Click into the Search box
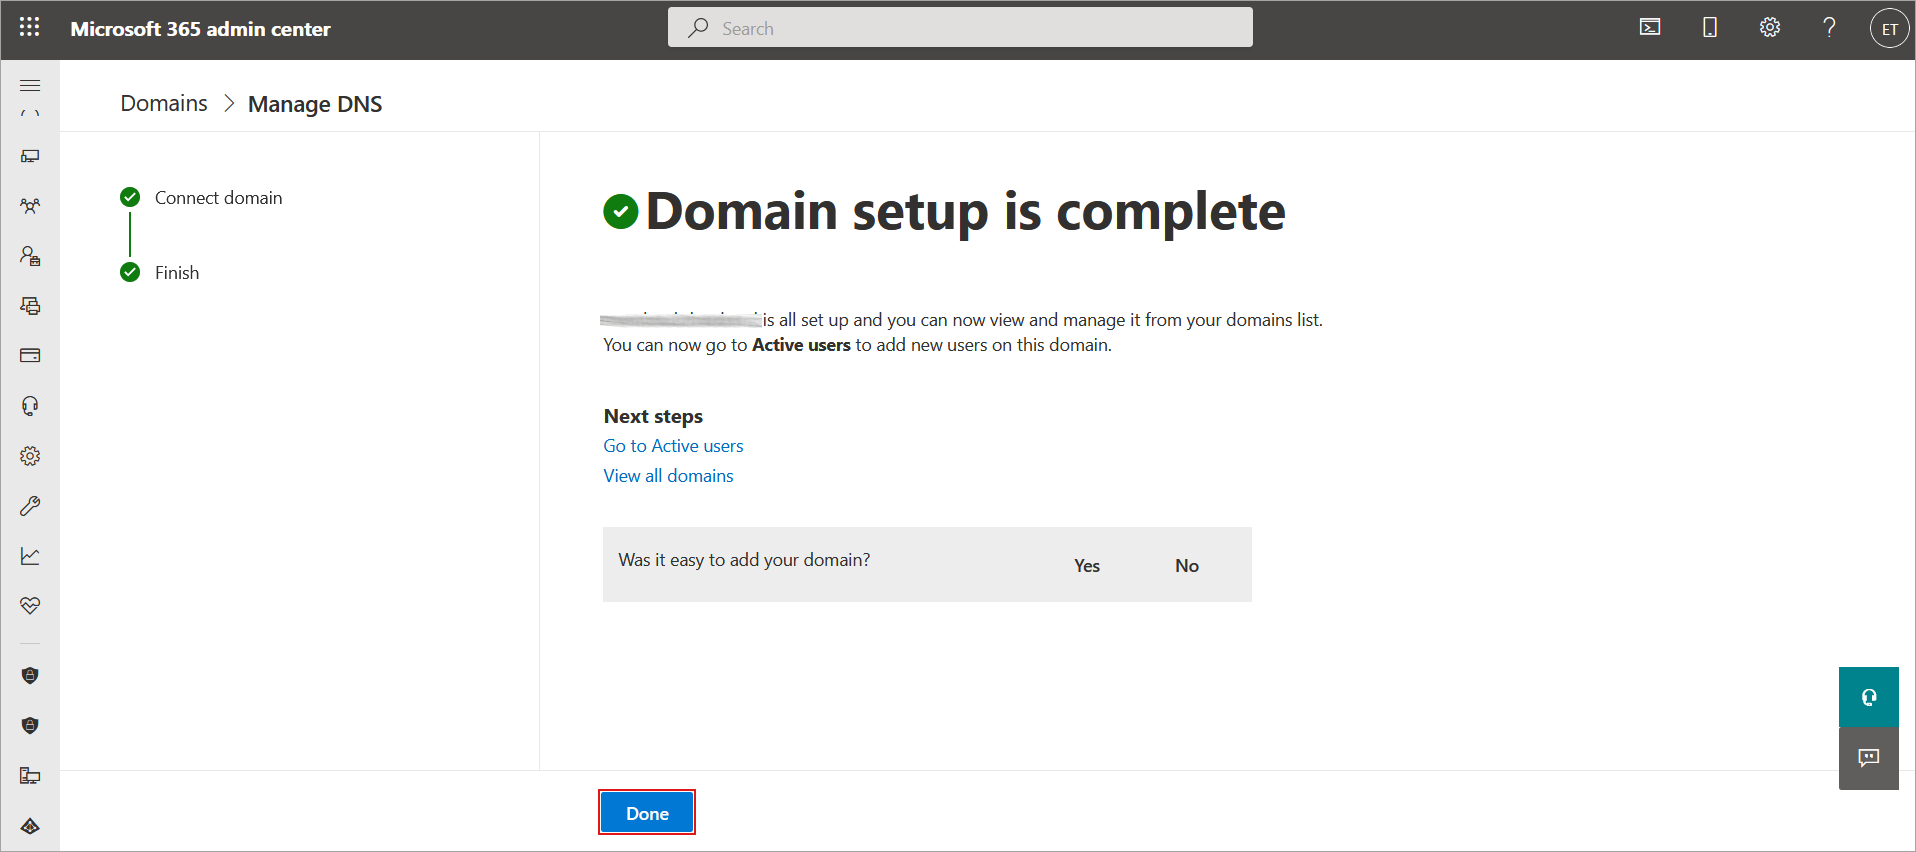1916x852 pixels. tap(960, 28)
